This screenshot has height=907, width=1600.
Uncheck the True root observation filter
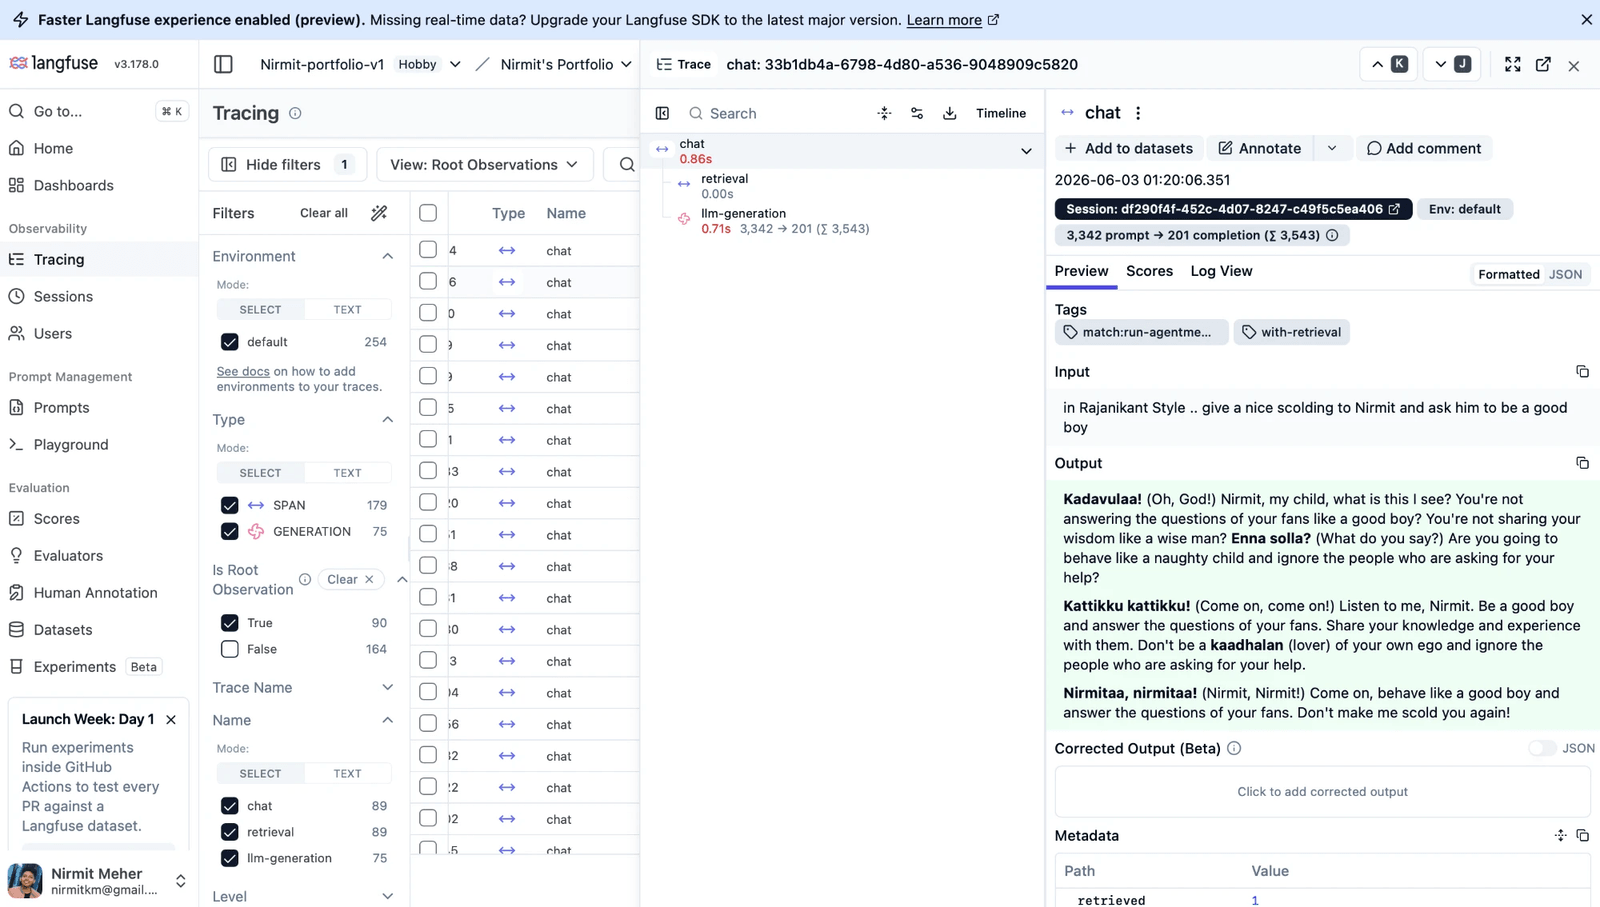pos(230,622)
